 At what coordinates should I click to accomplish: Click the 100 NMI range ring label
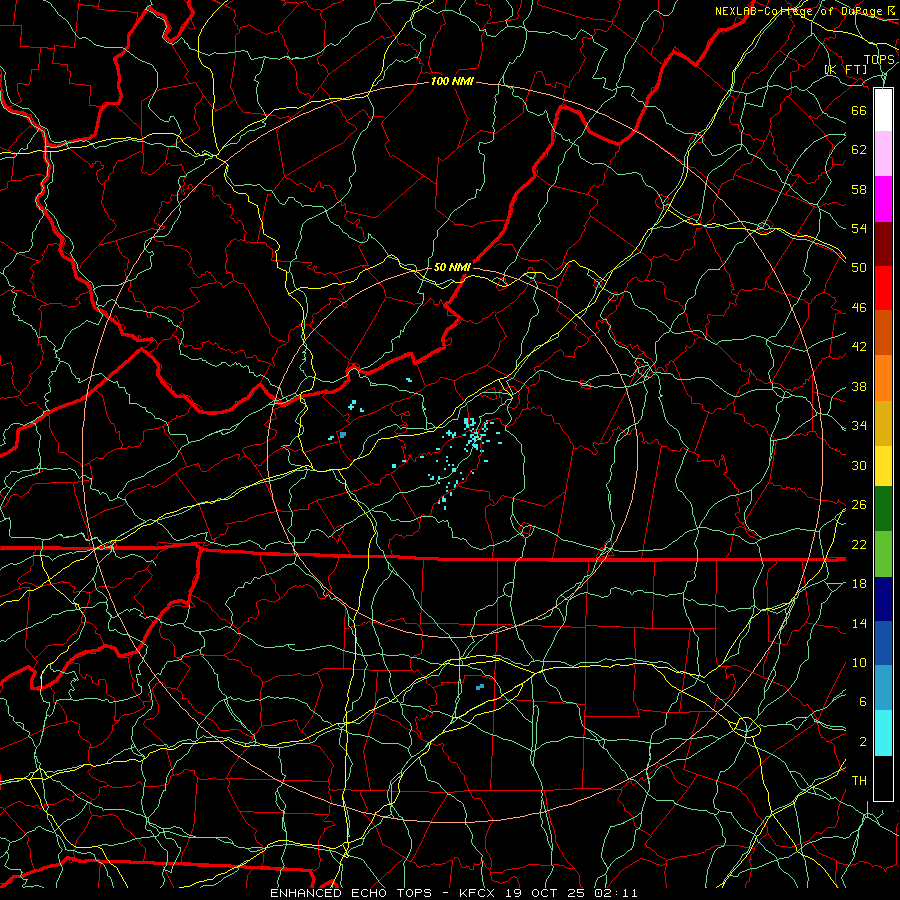452,82
